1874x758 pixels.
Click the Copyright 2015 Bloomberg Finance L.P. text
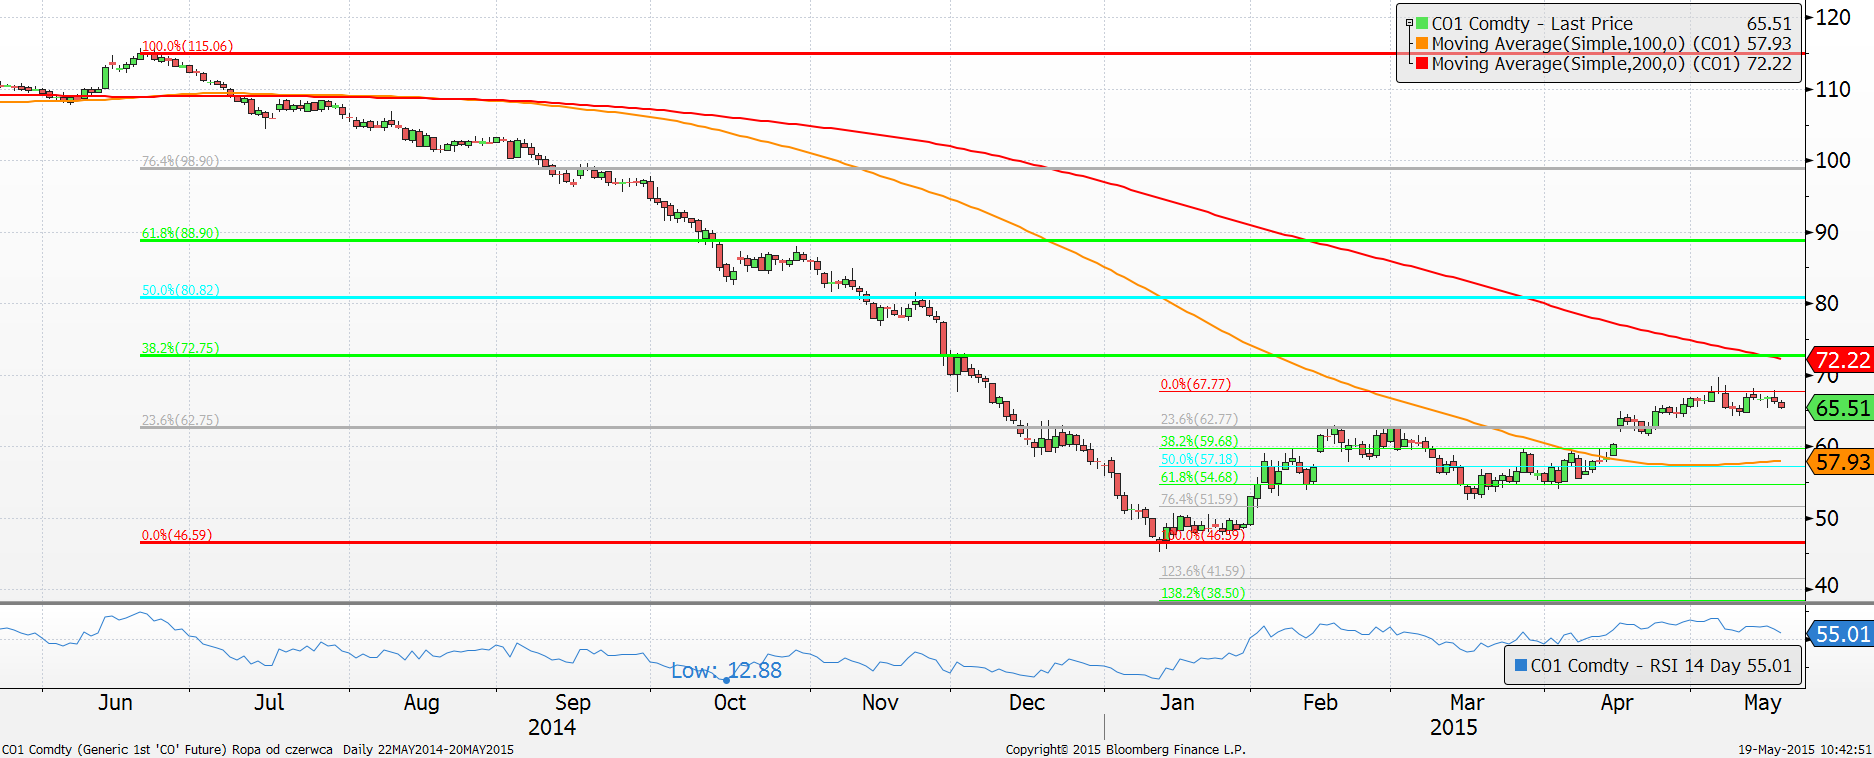point(1126,750)
